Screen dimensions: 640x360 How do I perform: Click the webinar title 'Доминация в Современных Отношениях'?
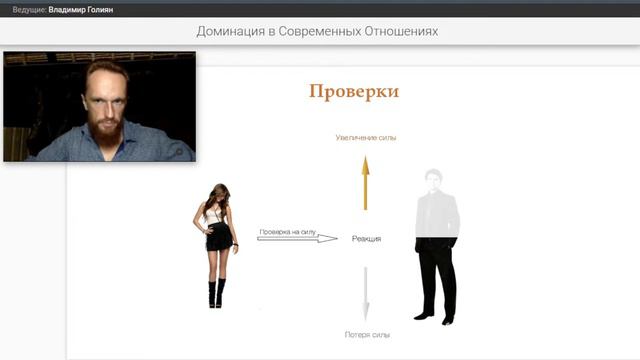point(317,31)
